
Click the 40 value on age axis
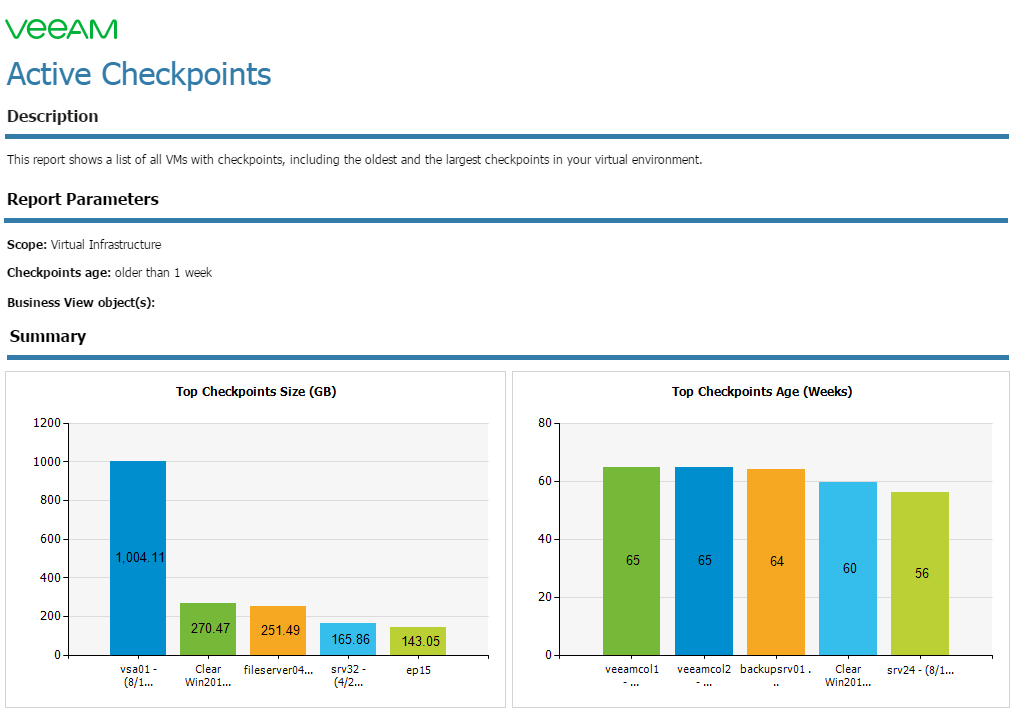pyautogui.click(x=545, y=539)
